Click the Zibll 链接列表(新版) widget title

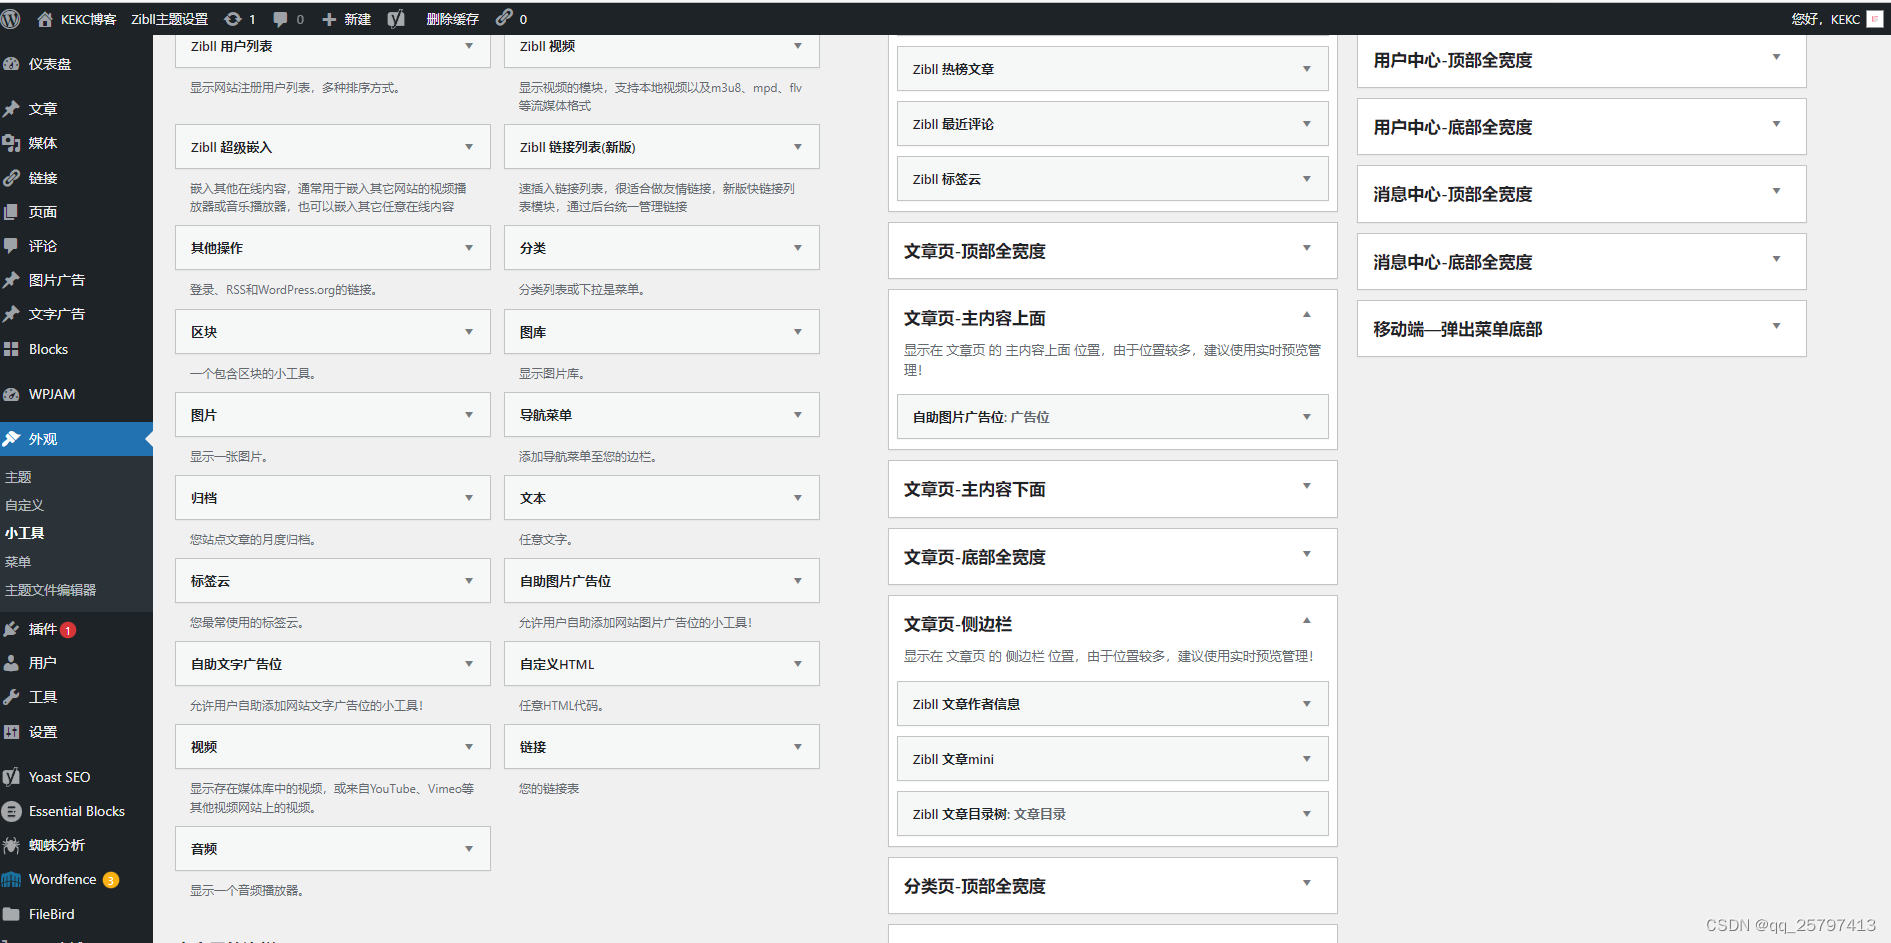tap(577, 147)
